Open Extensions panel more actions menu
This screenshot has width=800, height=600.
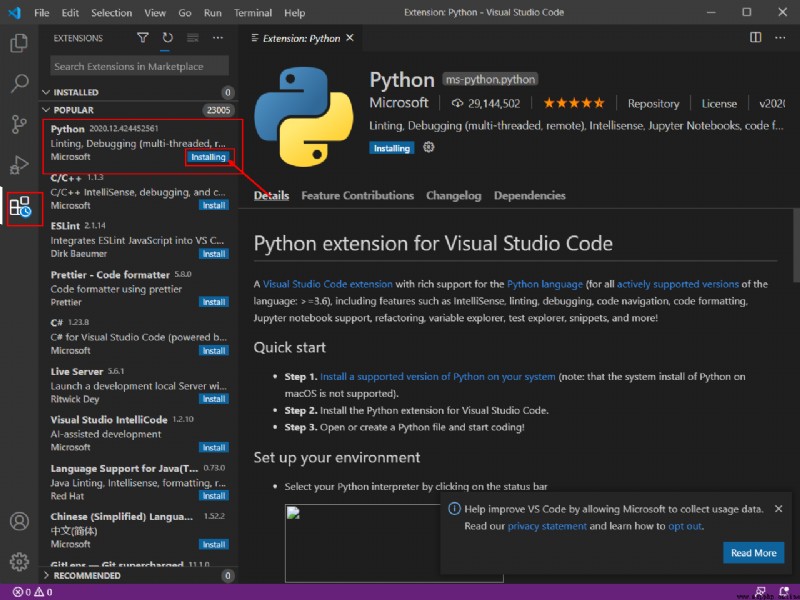click(x=218, y=38)
